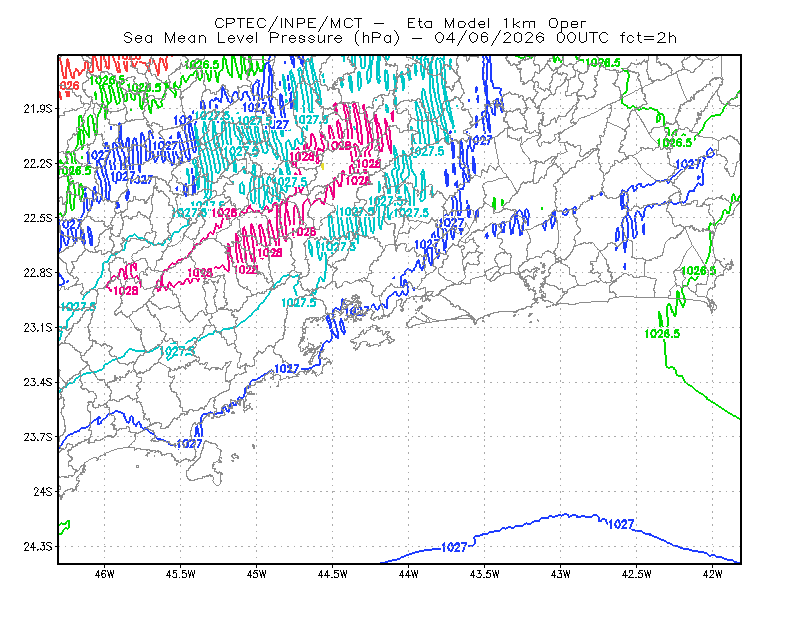800x618 pixels.
Task: Click the cyan 1027.5 label near 23.4S
Action: 177,352
